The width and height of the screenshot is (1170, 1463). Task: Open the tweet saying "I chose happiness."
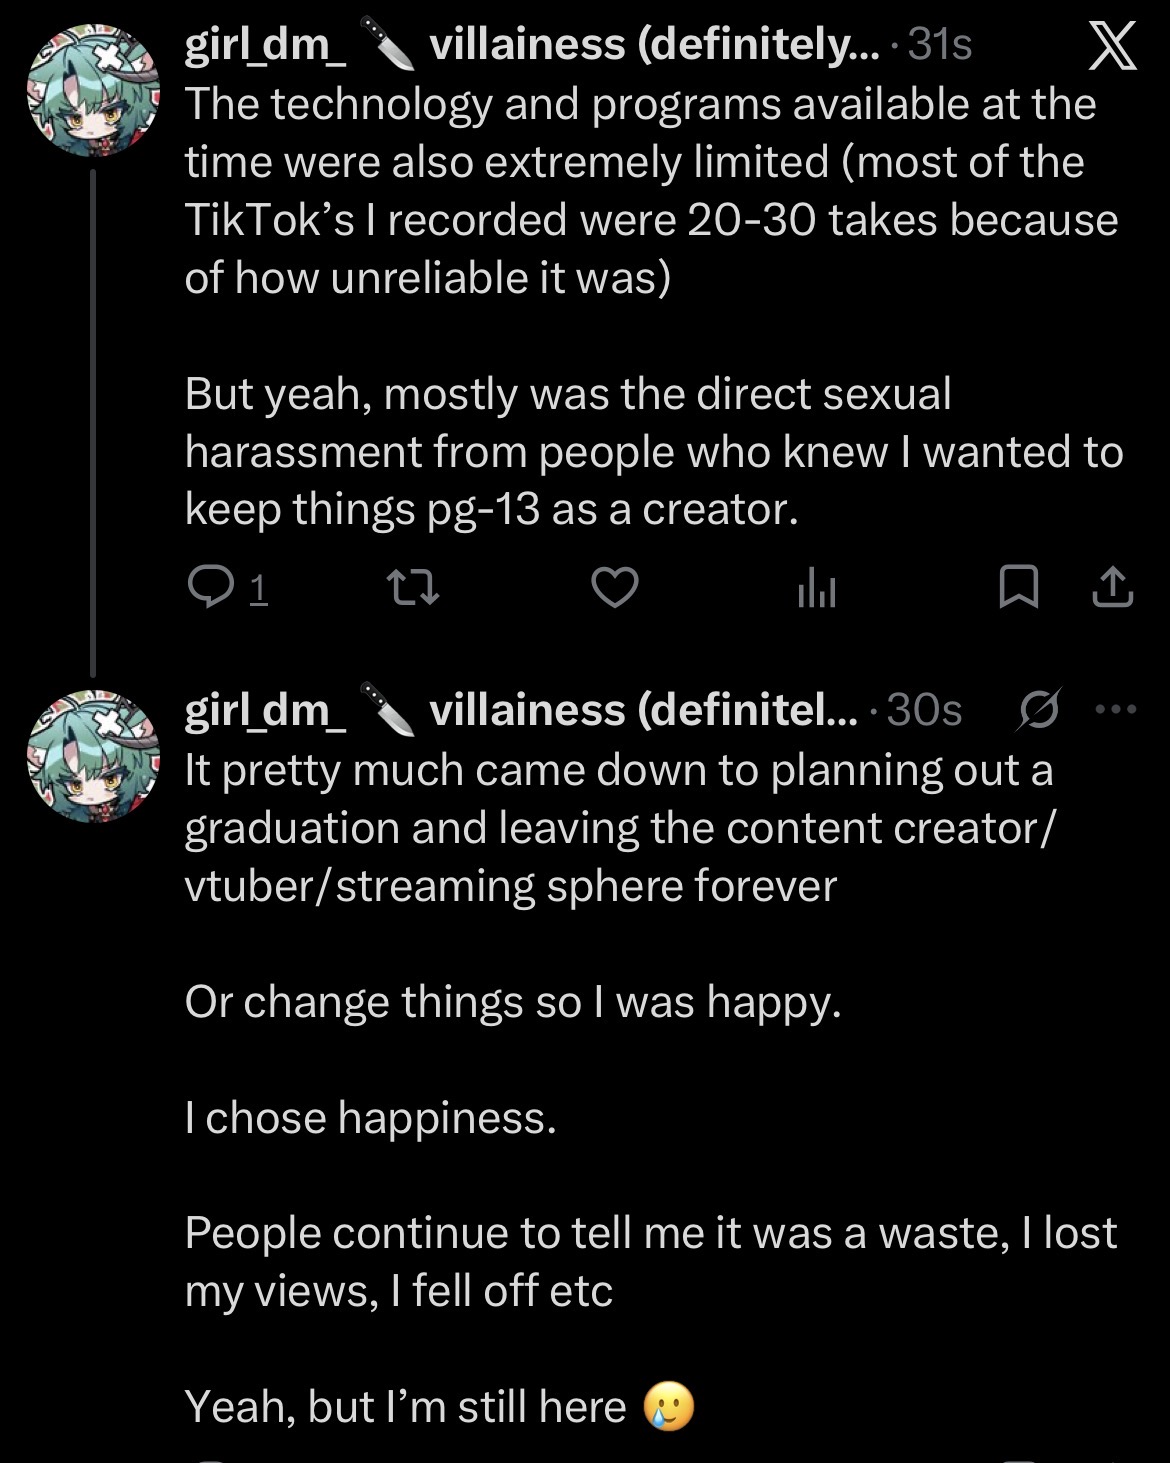click(x=370, y=1117)
